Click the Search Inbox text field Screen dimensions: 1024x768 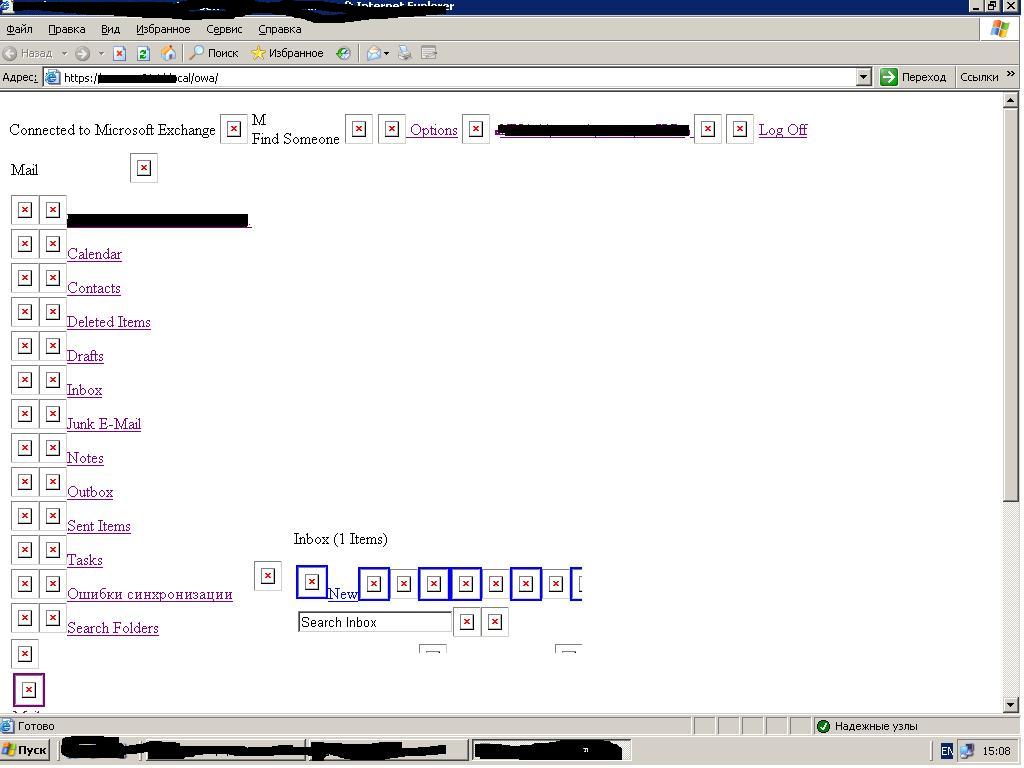(x=375, y=622)
